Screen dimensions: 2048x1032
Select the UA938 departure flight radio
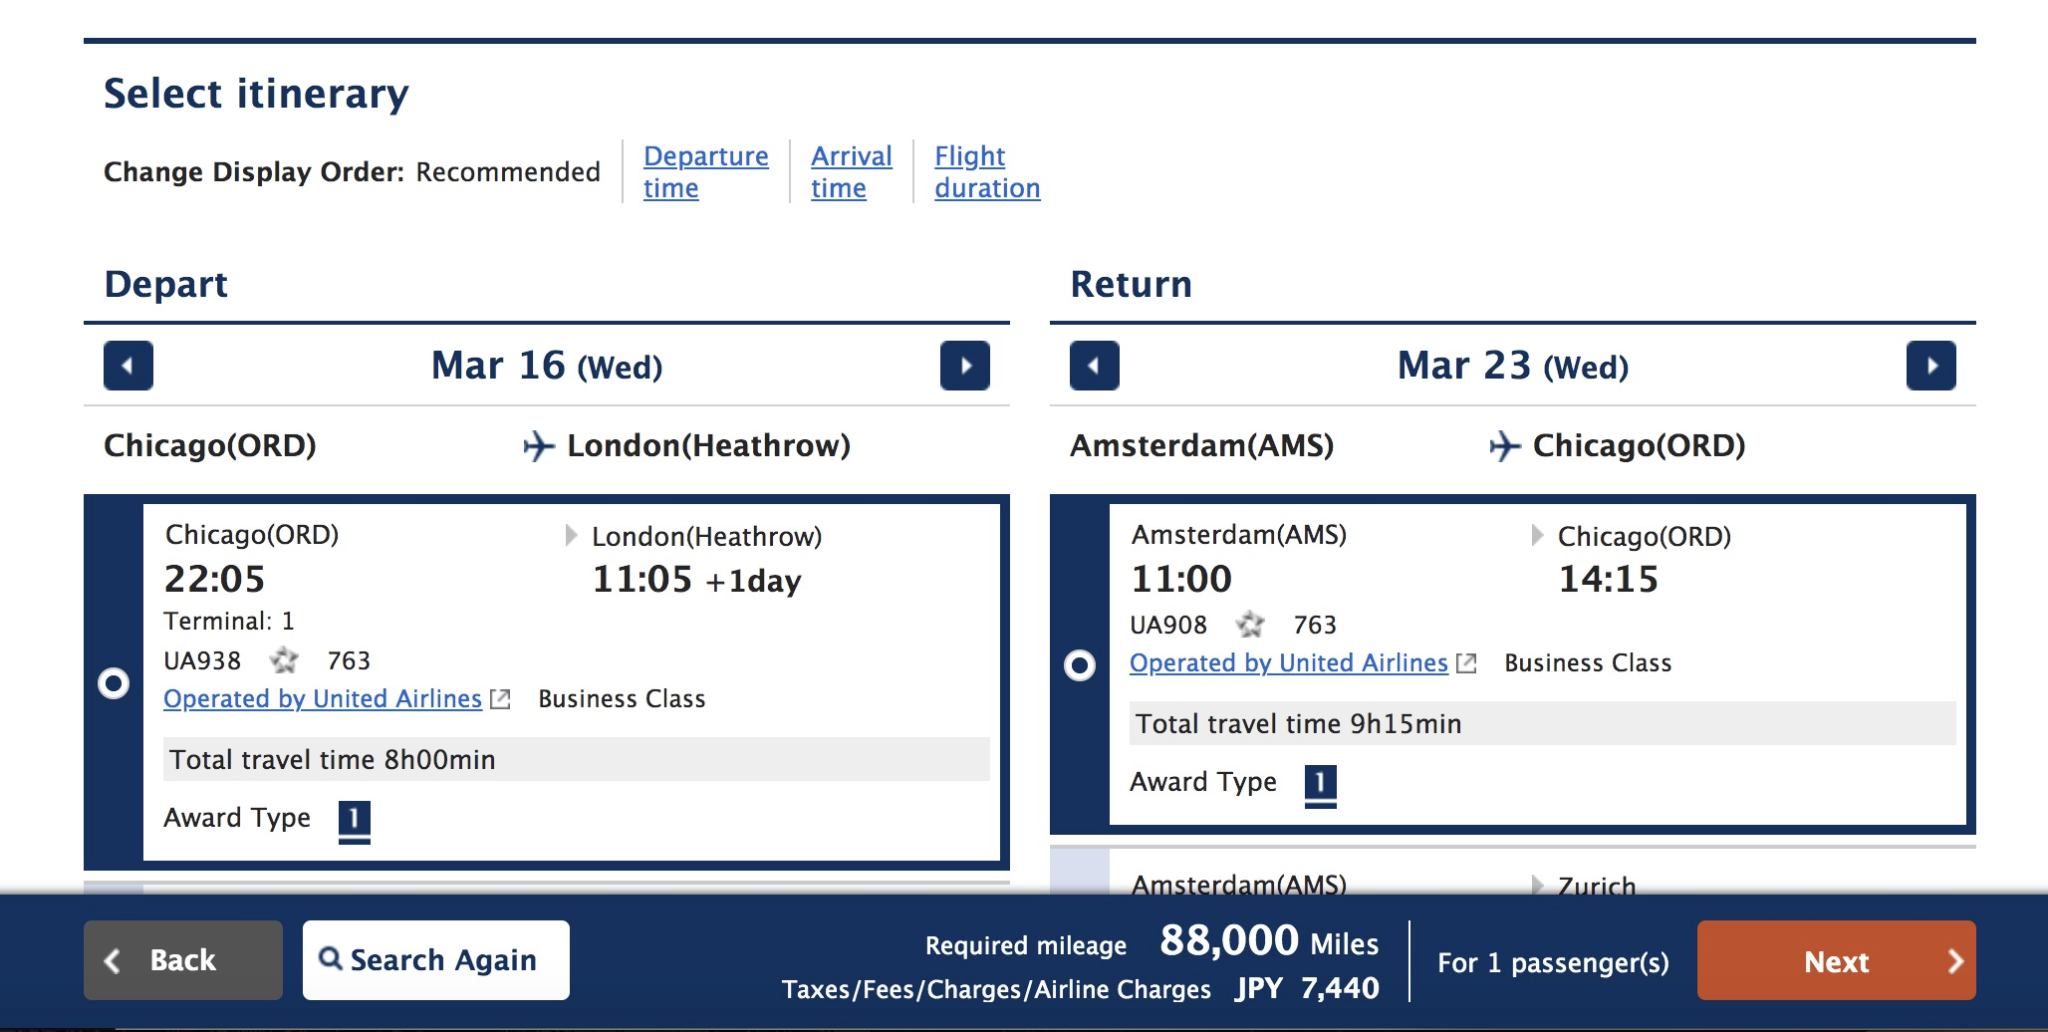[113, 684]
